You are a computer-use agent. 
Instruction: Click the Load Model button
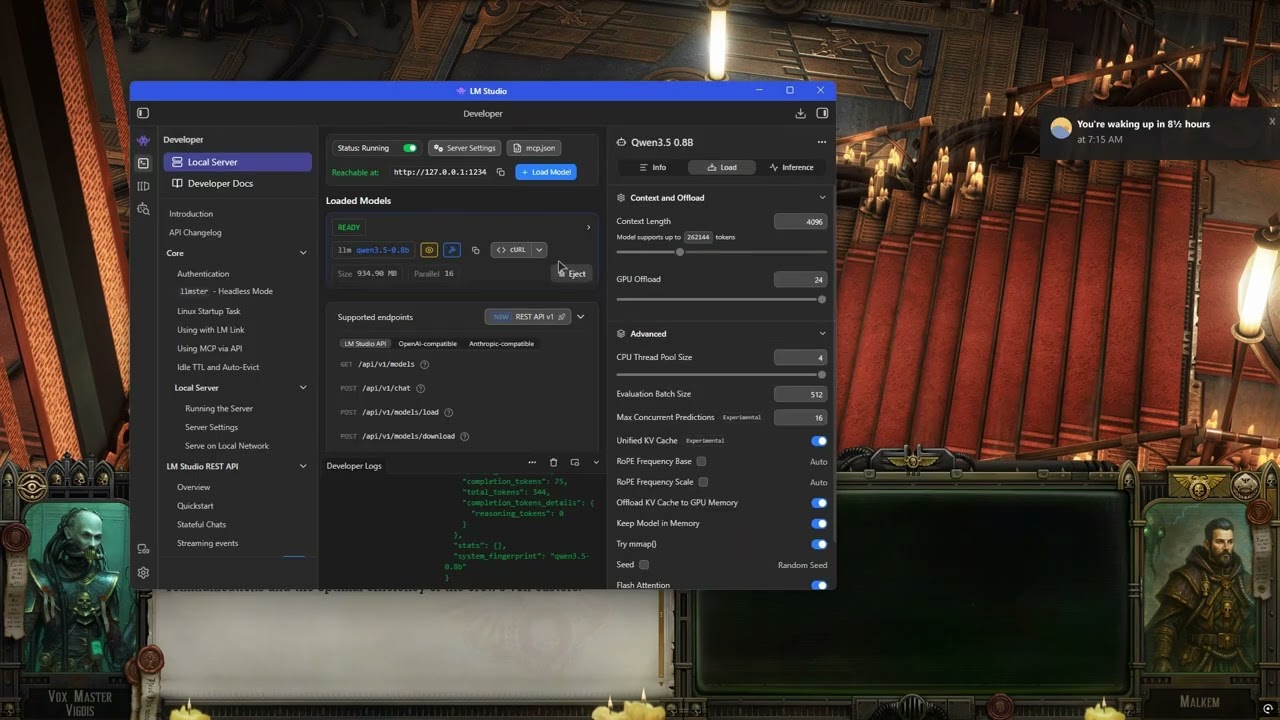click(546, 172)
